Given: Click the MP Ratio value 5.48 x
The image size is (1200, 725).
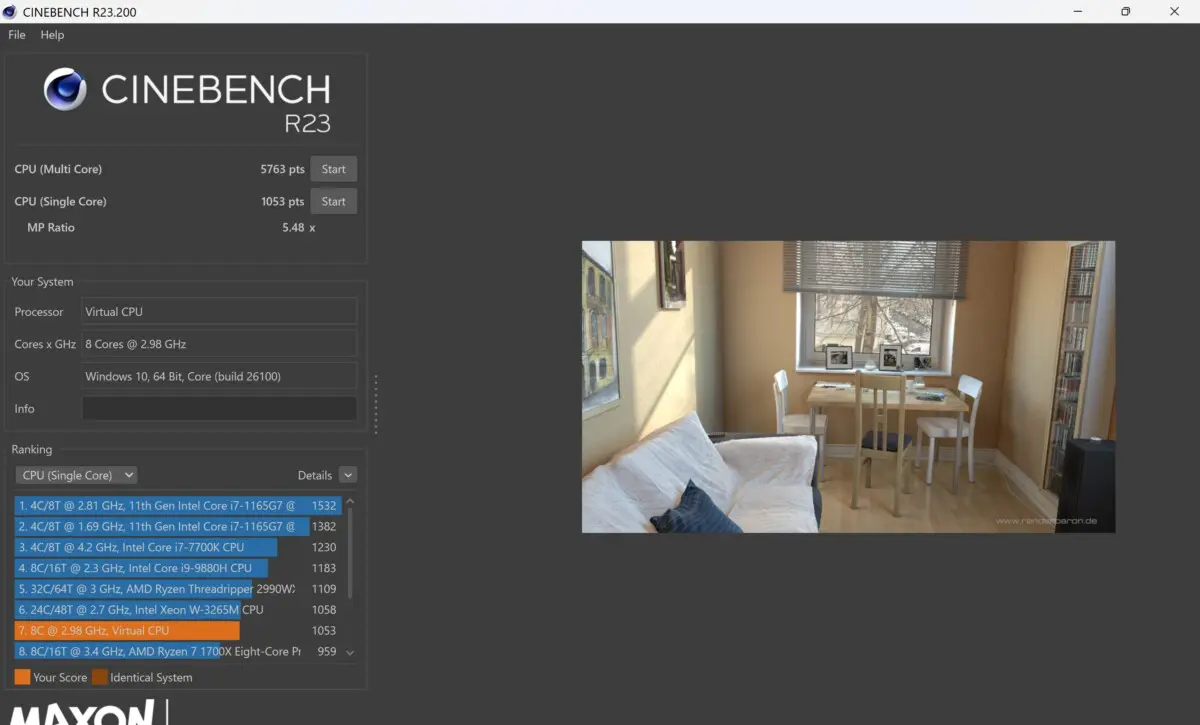Looking at the screenshot, I should pyautogui.click(x=299, y=228).
